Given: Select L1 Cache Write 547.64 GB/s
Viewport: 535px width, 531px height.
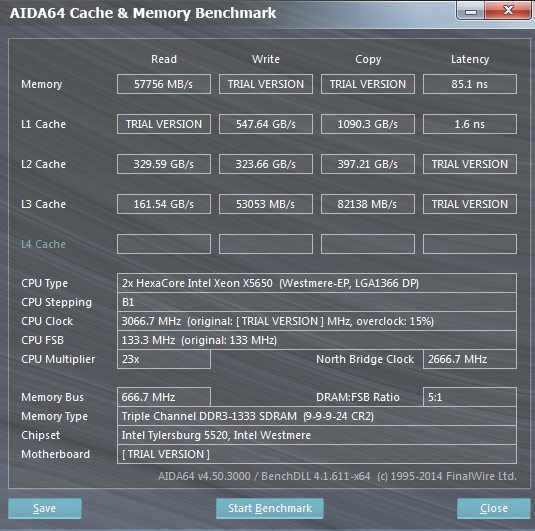Looking at the screenshot, I should click(266, 124).
